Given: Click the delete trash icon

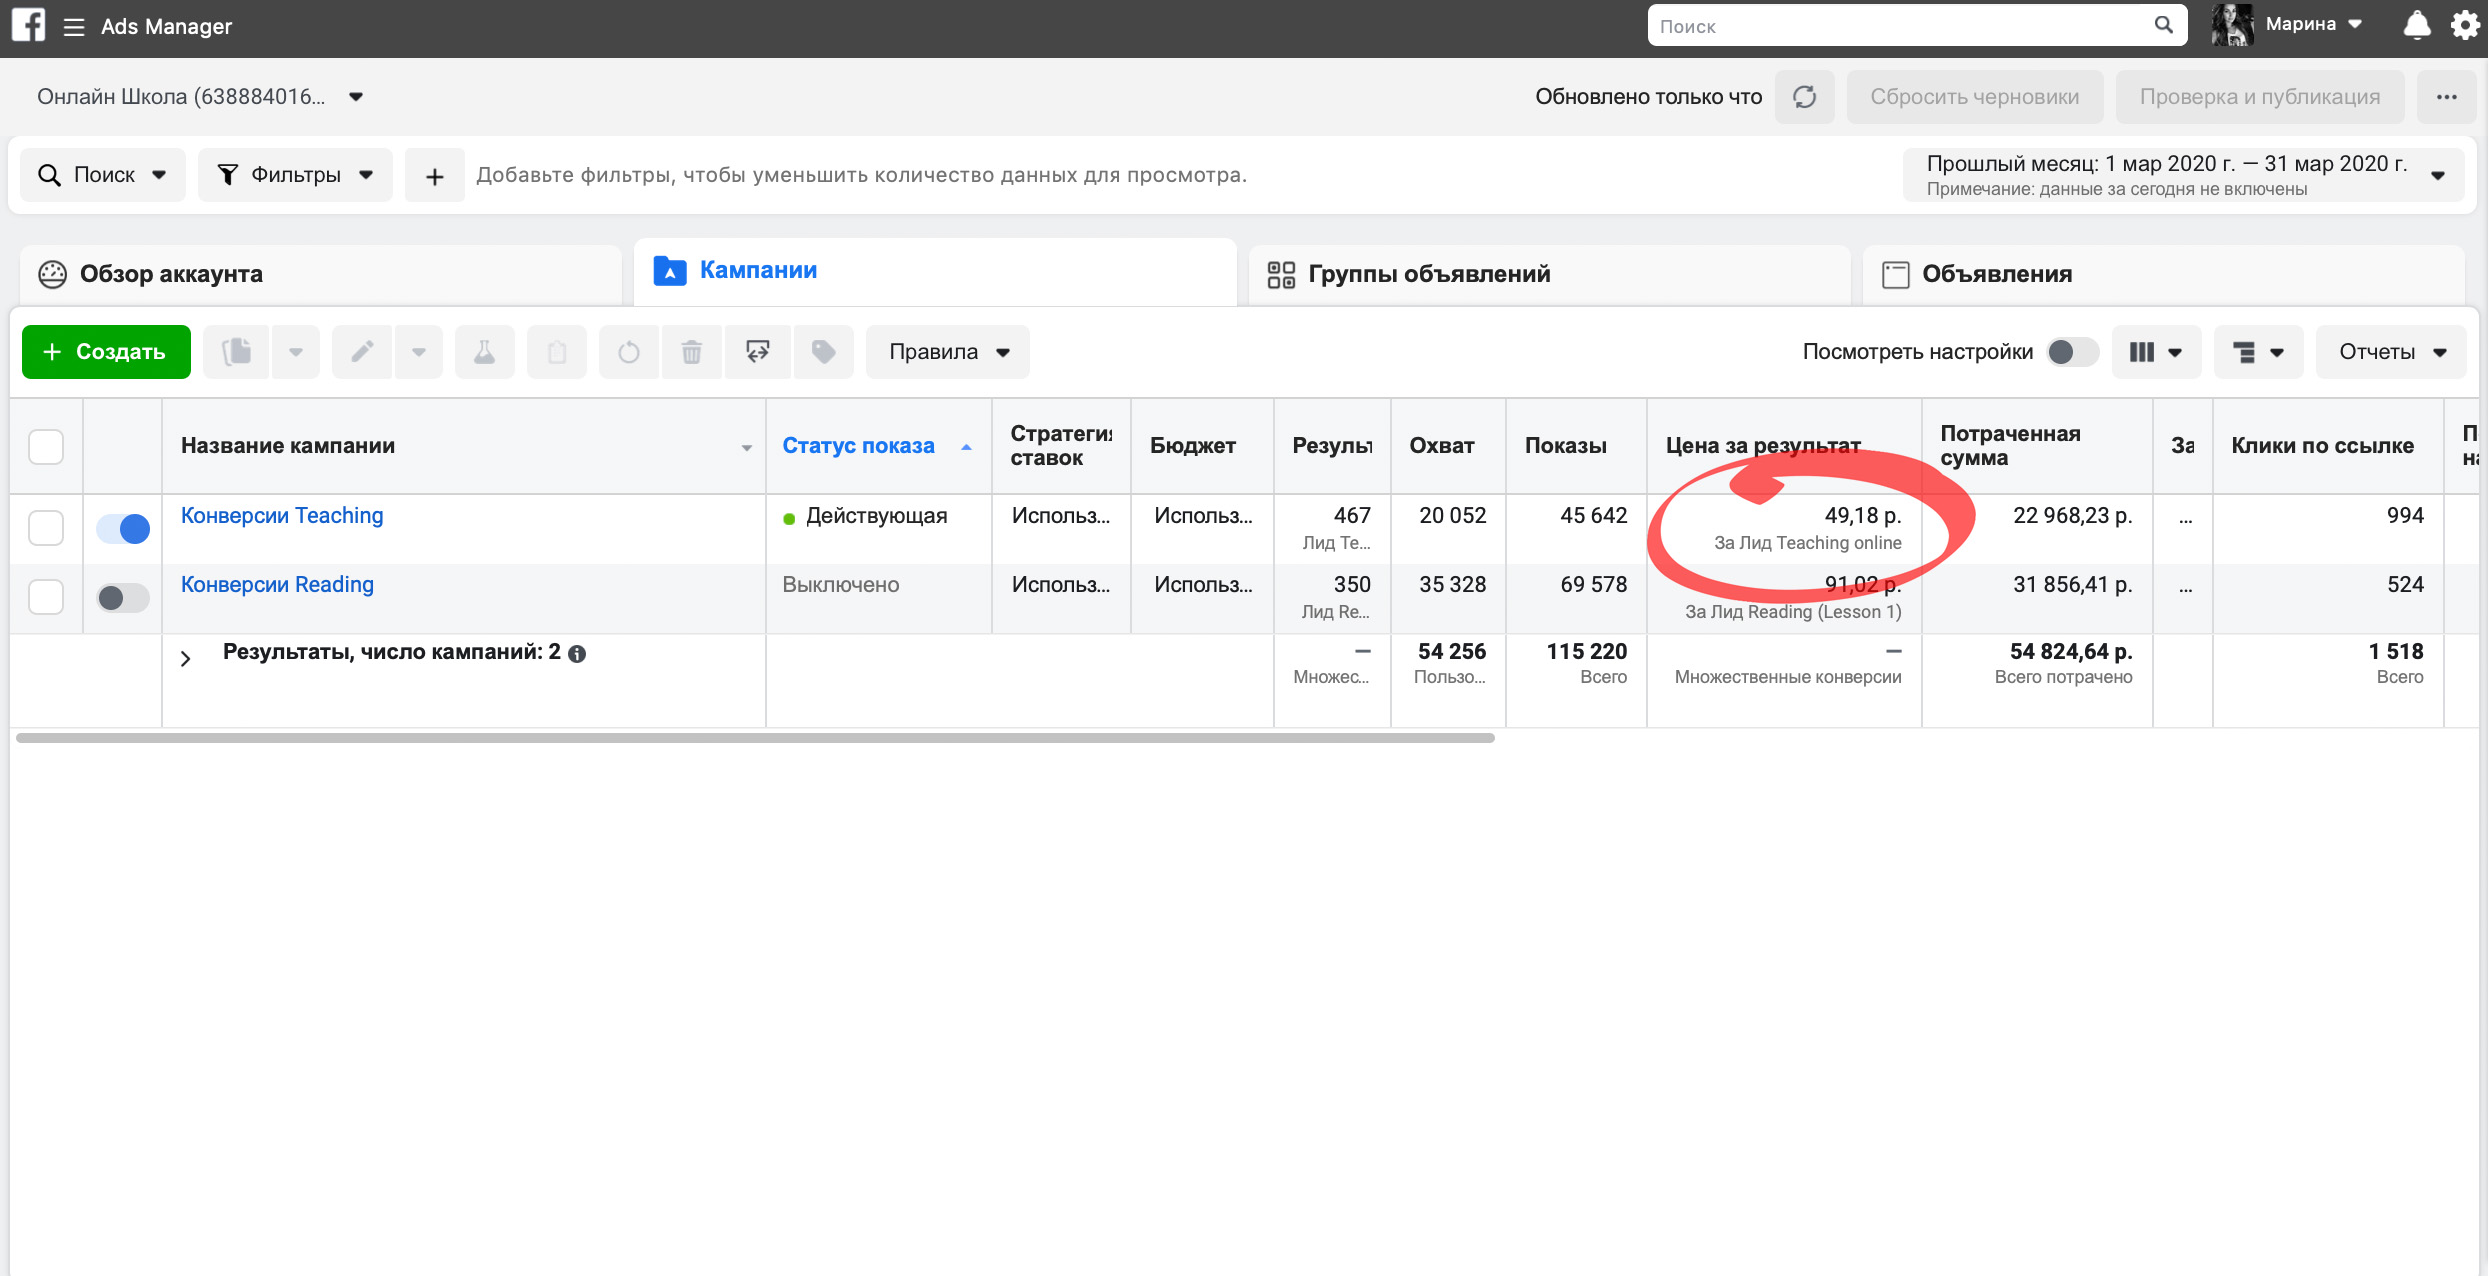Looking at the screenshot, I should point(691,352).
